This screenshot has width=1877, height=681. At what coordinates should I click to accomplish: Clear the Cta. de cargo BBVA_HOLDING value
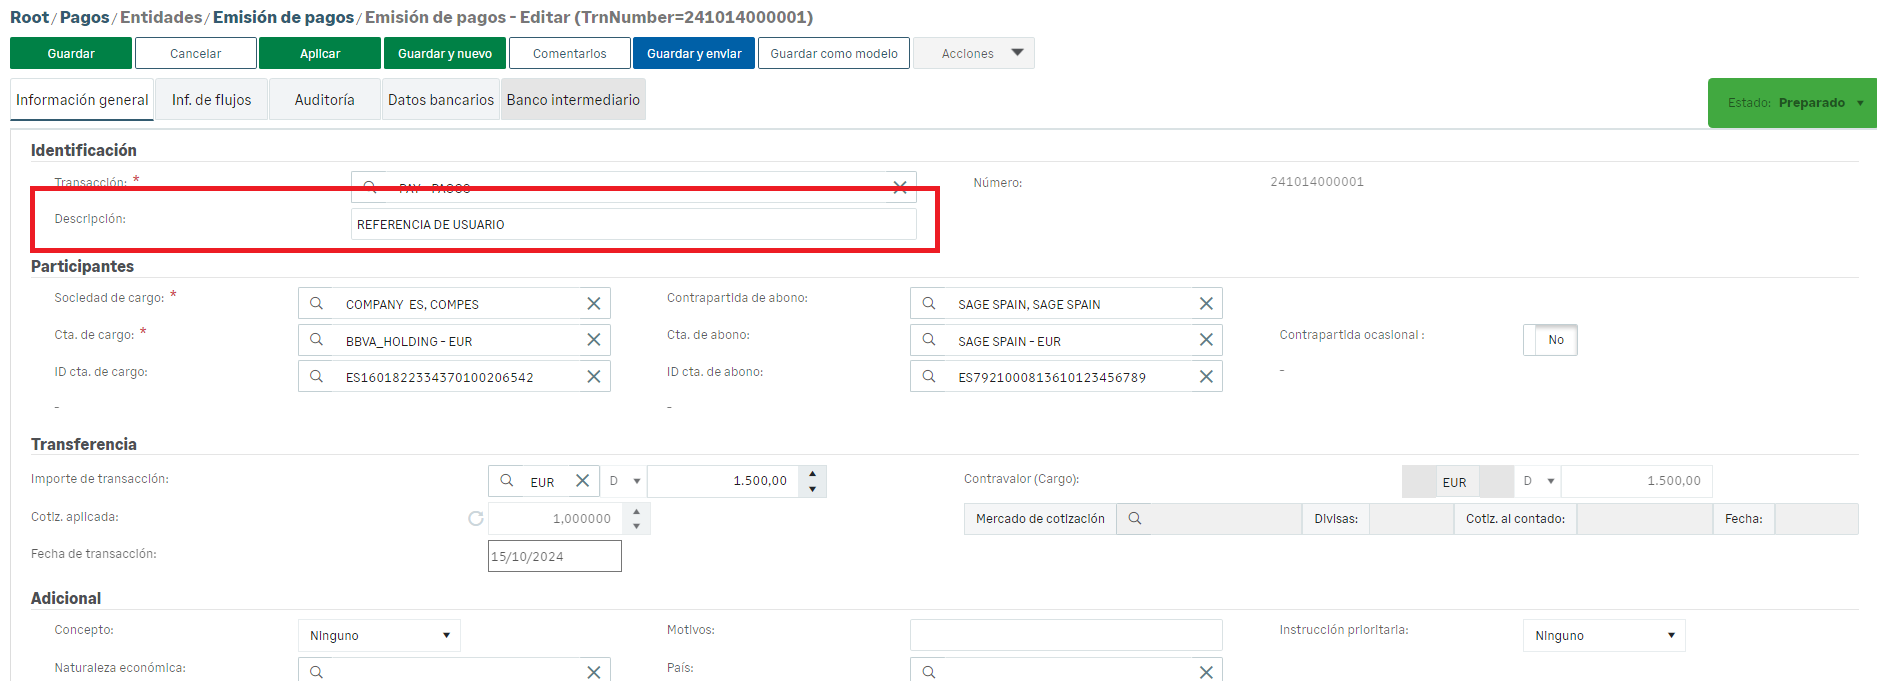593,340
